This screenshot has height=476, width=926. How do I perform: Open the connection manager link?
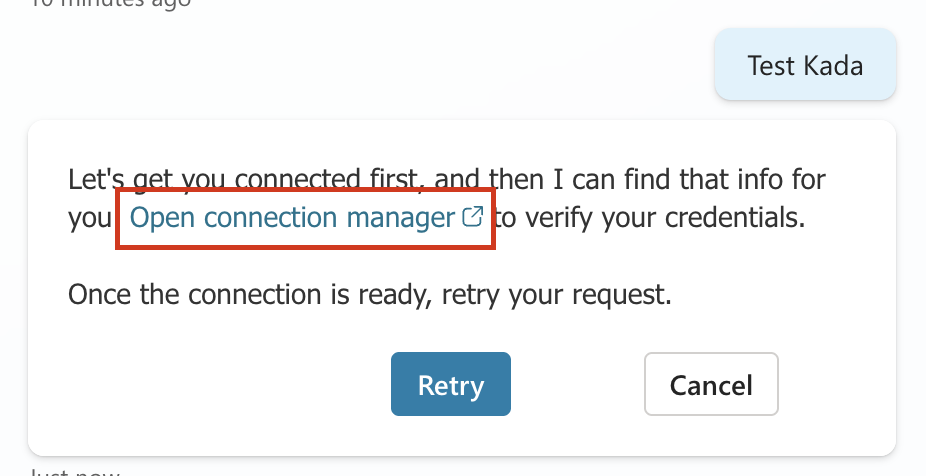293,218
